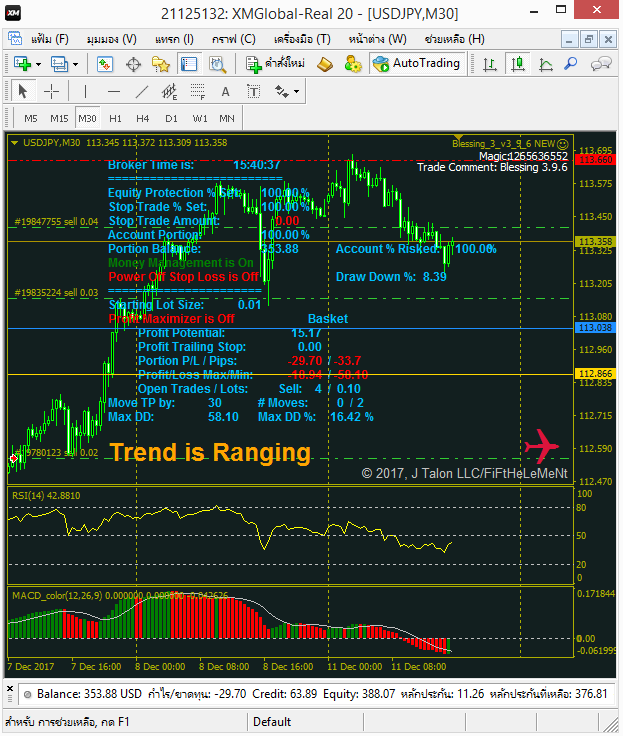Click the blue 113.038 price label

click(595, 328)
